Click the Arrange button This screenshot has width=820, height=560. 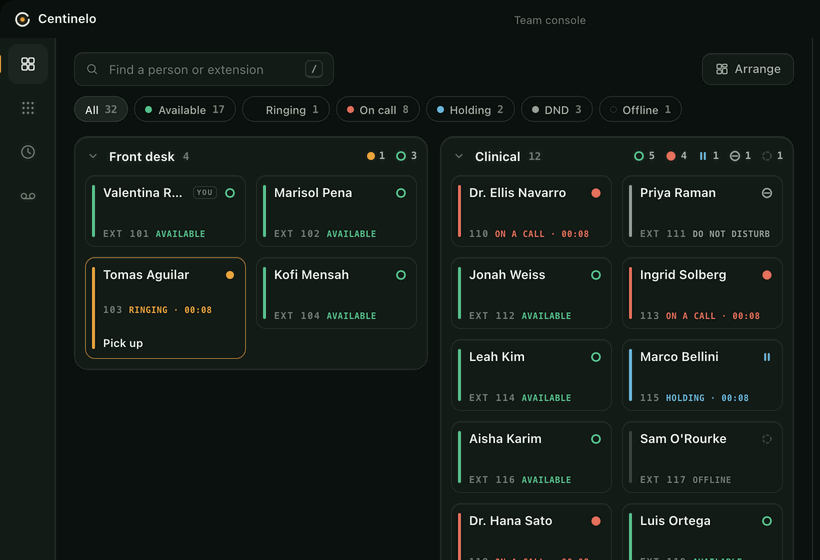click(x=748, y=69)
